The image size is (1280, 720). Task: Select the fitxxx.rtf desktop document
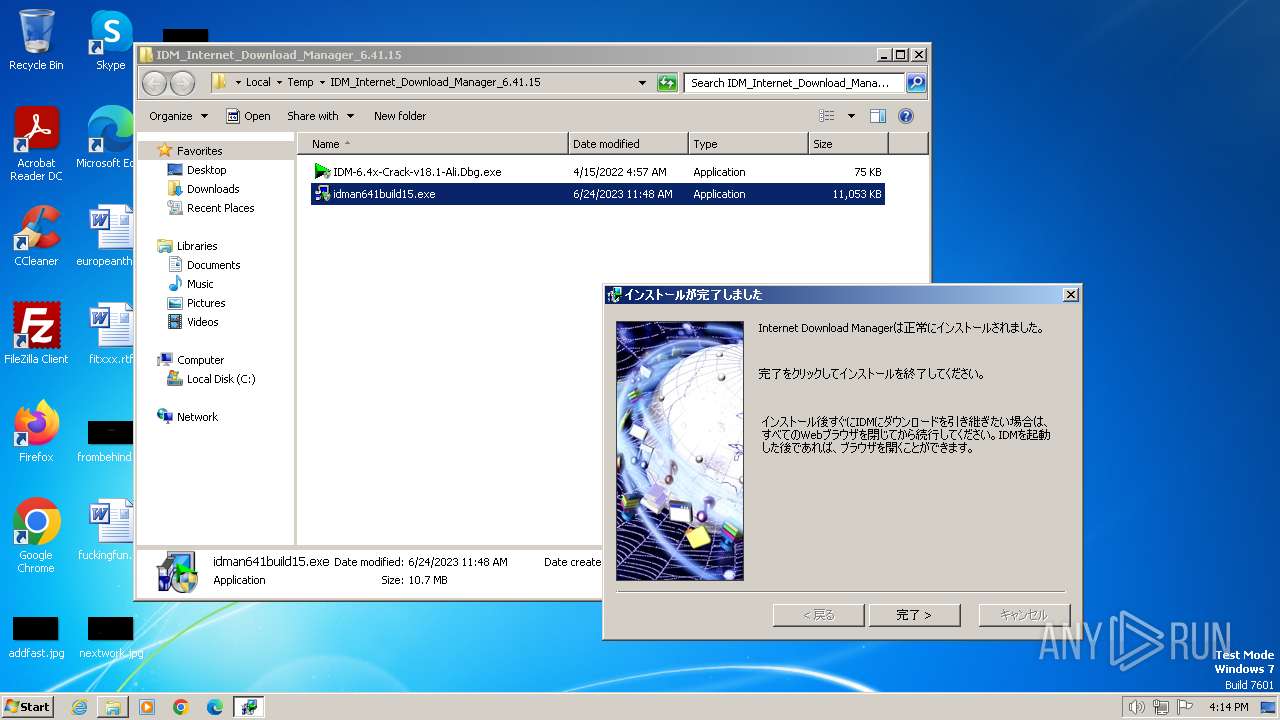[110, 334]
